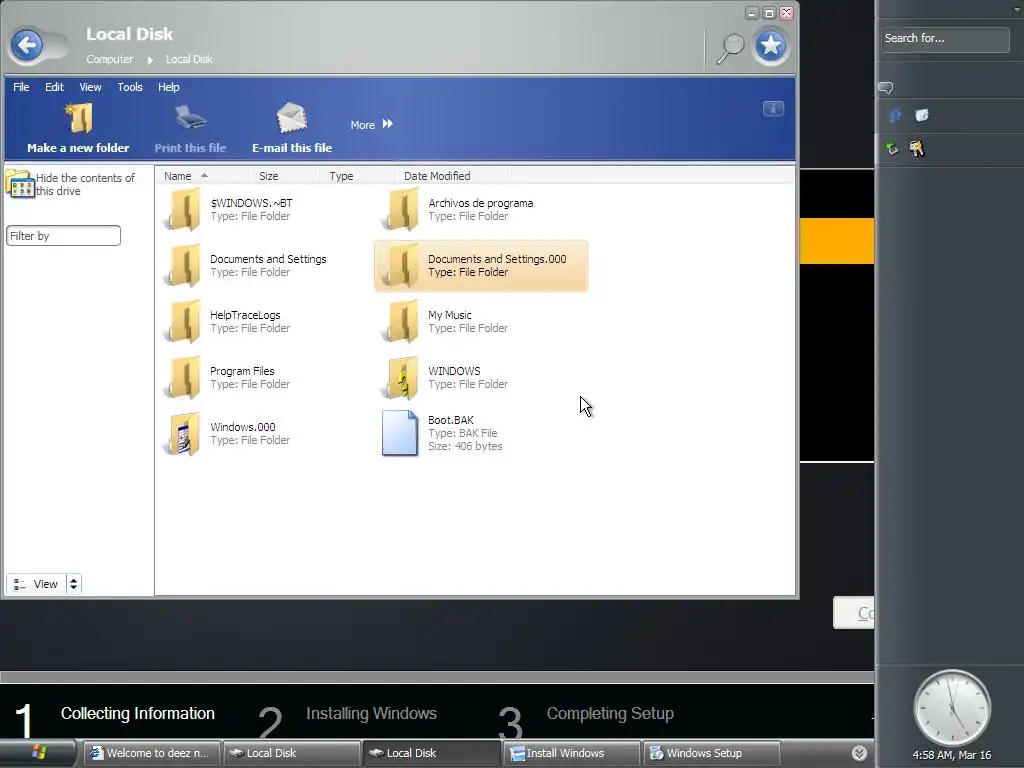Click Hide the contents of this drive

(71, 184)
